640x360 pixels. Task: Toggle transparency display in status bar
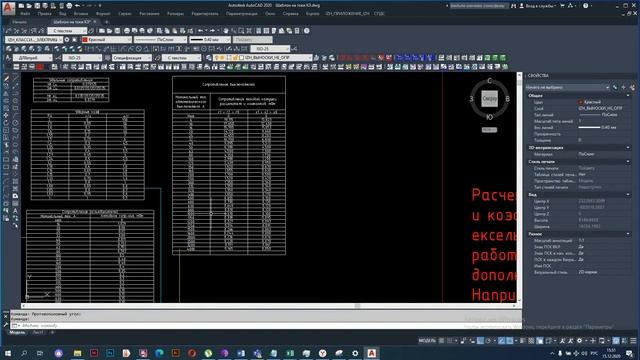[531, 340]
